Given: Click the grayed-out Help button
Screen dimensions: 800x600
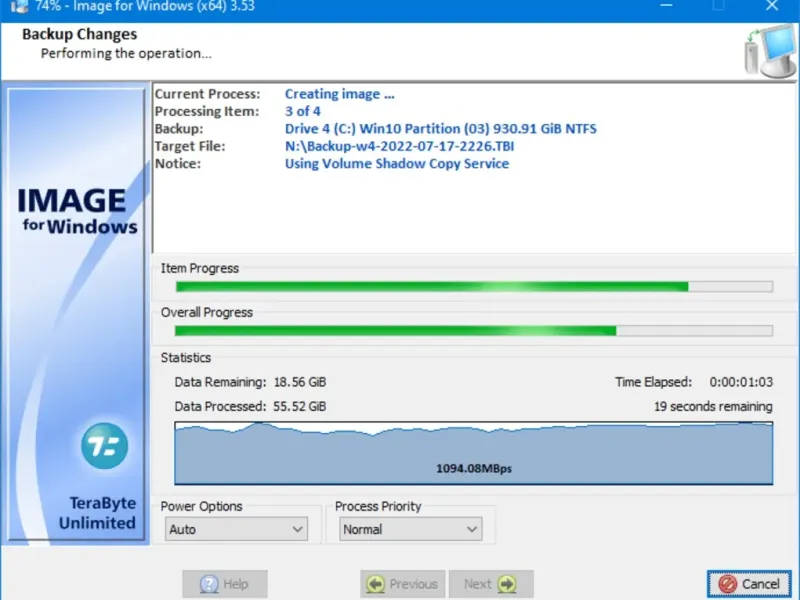Looking at the screenshot, I should (x=224, y=584).
